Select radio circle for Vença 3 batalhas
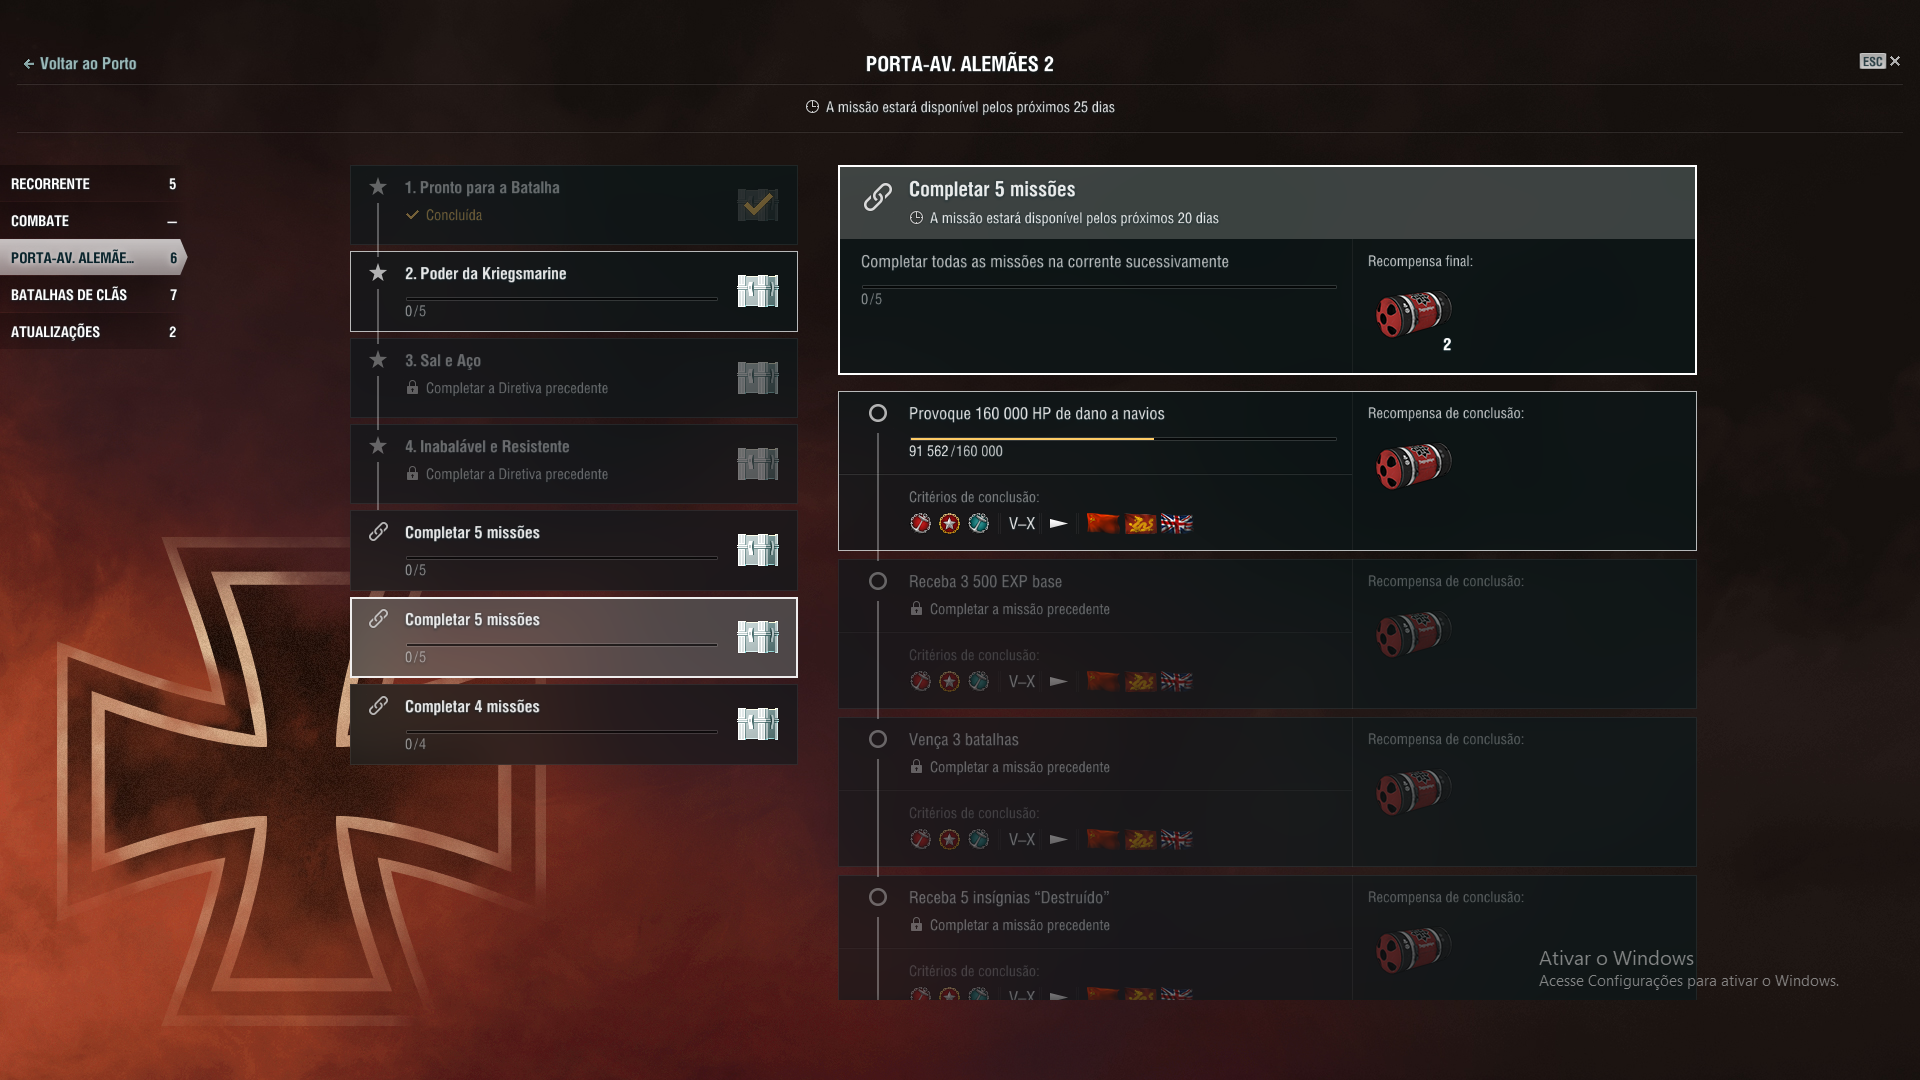Screen dimensions: 1920x1080 coord(878,739)
